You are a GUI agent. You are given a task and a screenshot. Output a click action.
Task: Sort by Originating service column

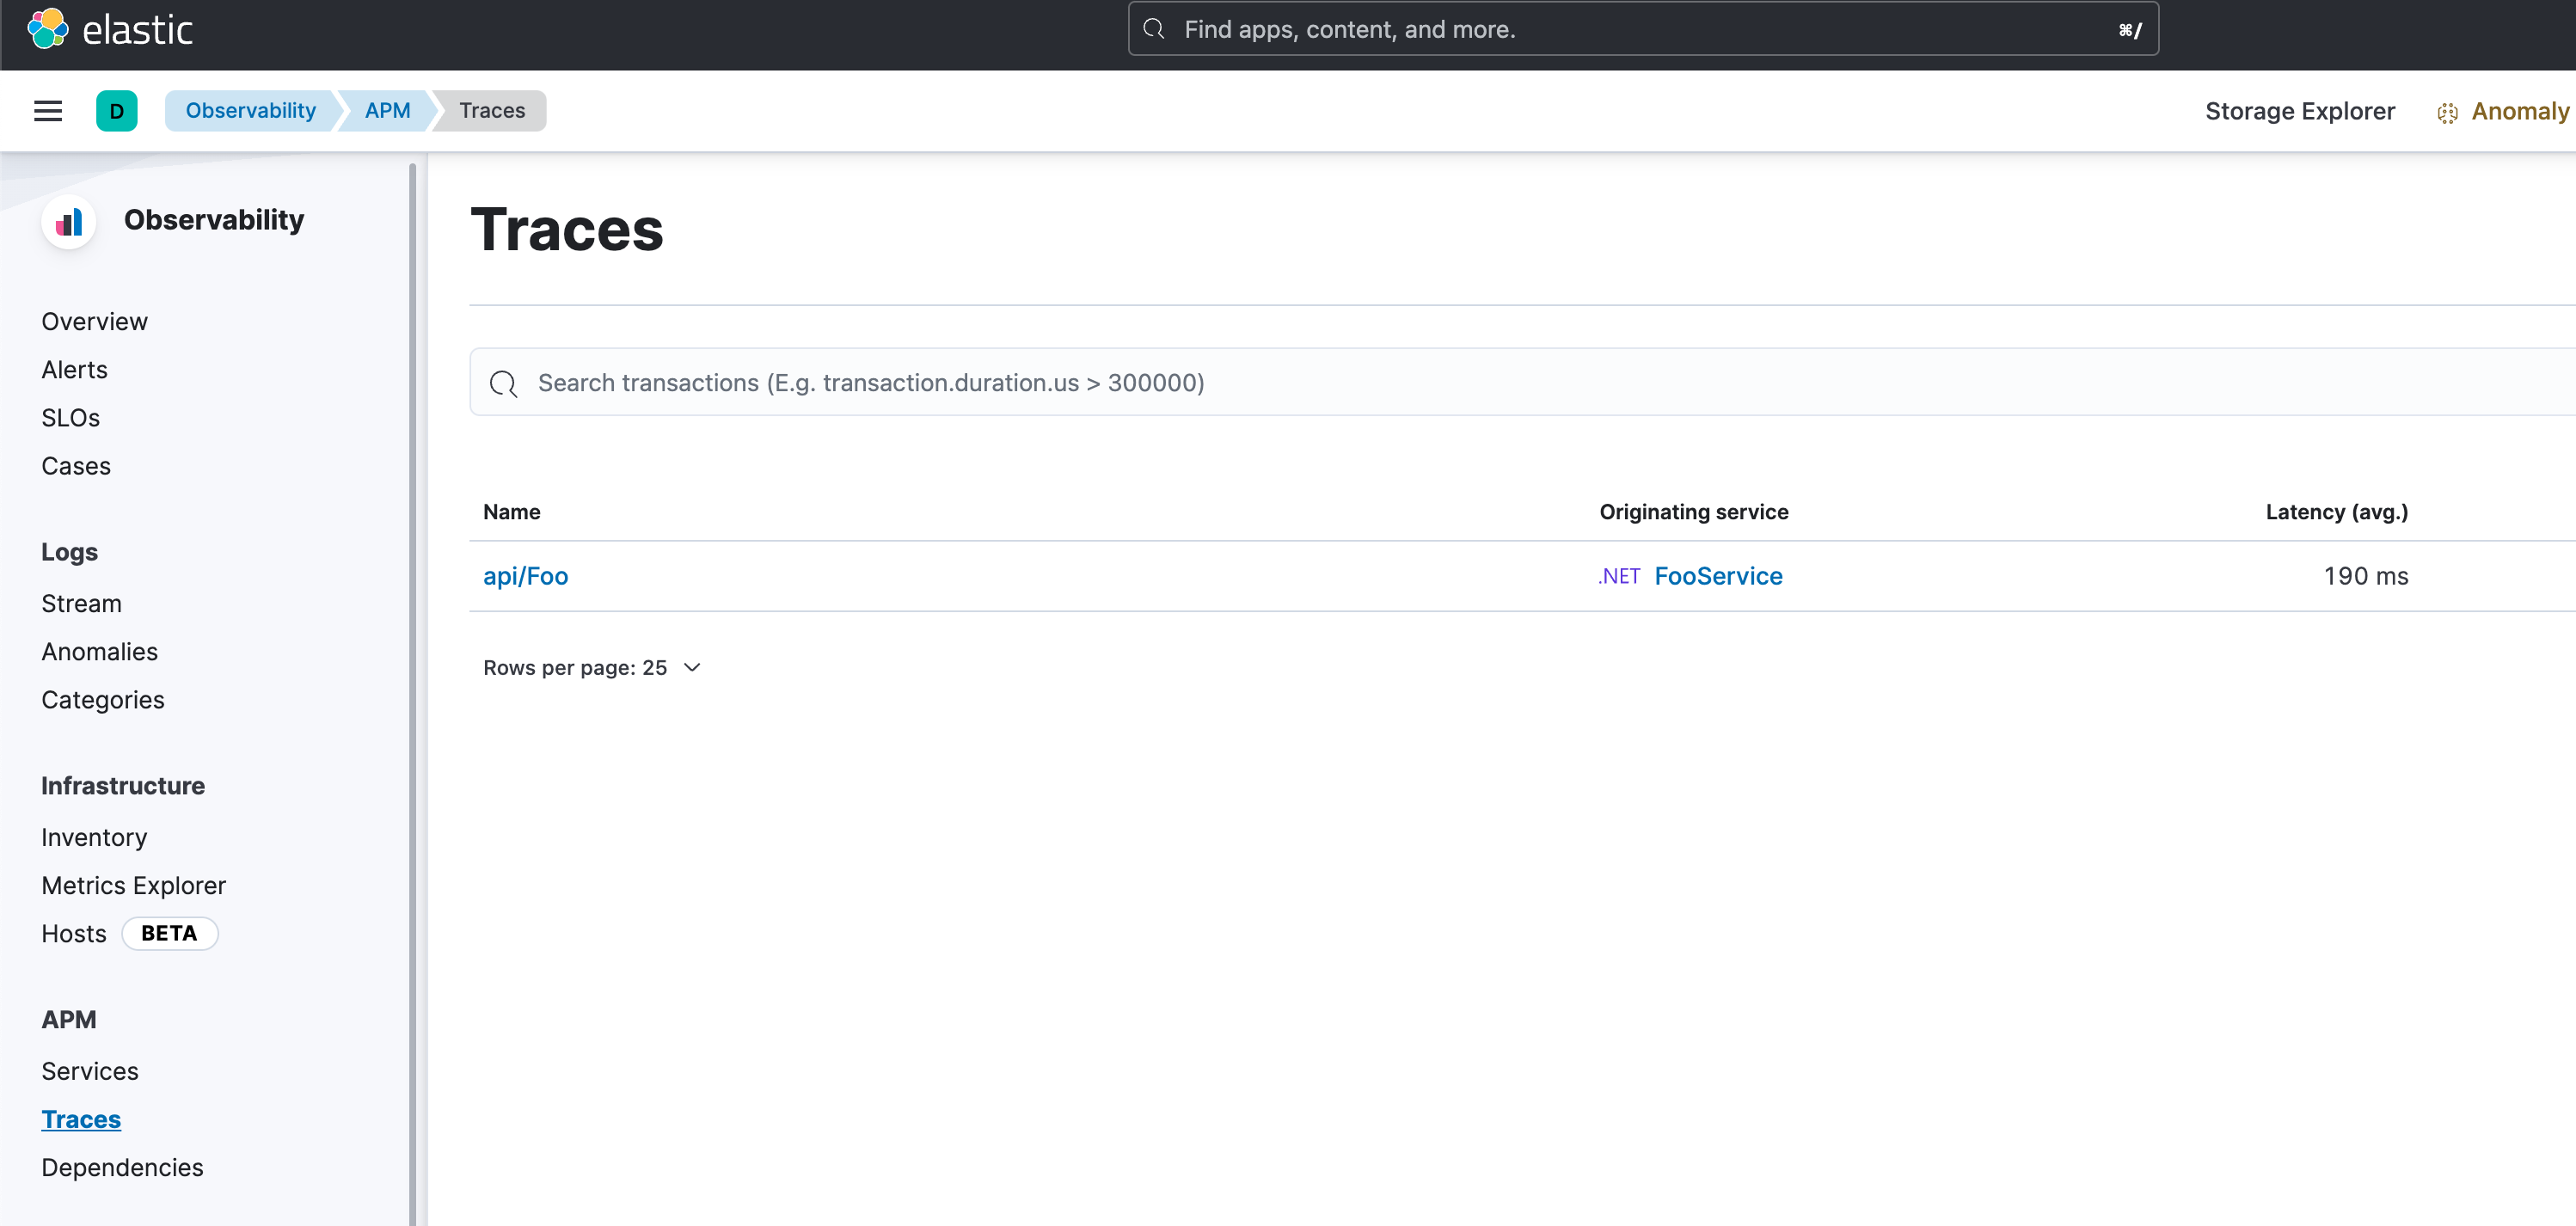click(x=1693, y=512)
